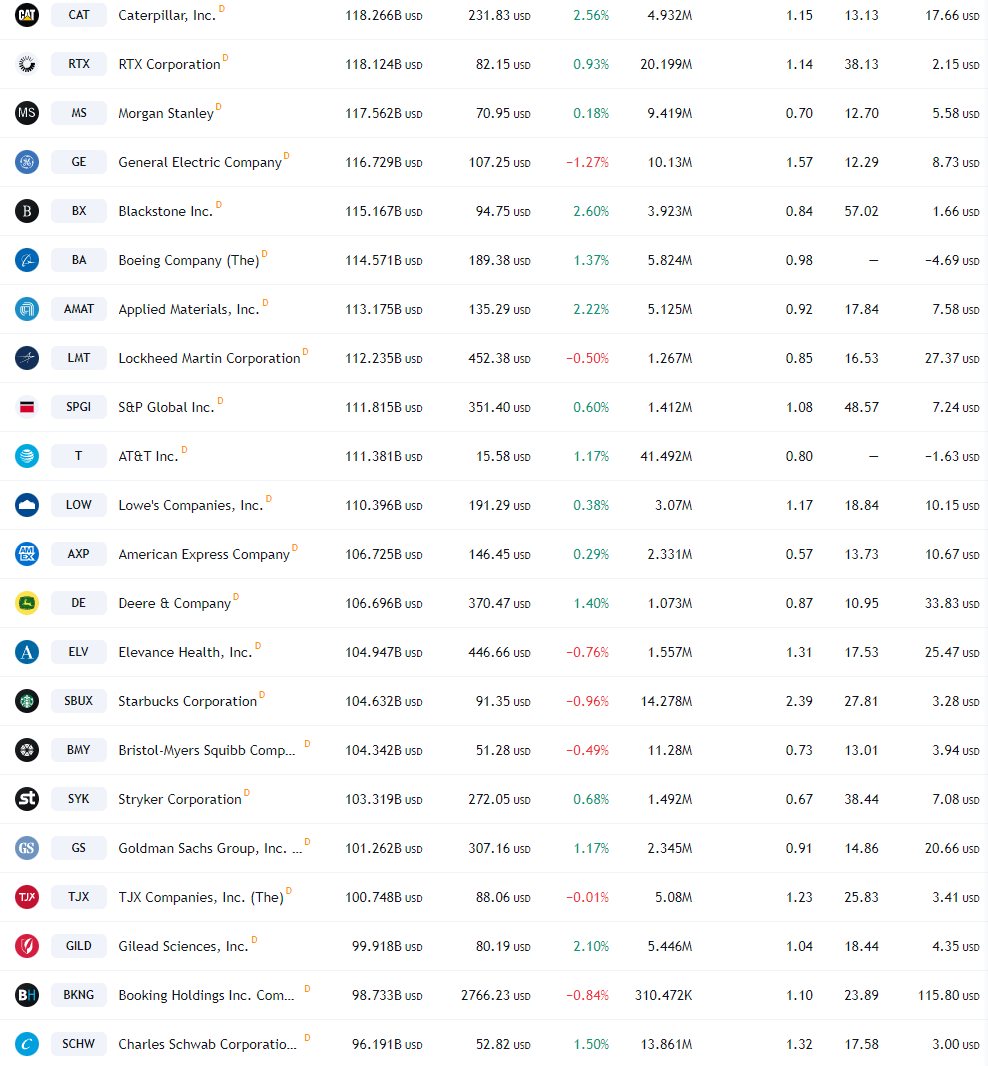Open Caterpillar, Inc. company link
Screen dimensions: 988x1066
[x=167, y=16]
